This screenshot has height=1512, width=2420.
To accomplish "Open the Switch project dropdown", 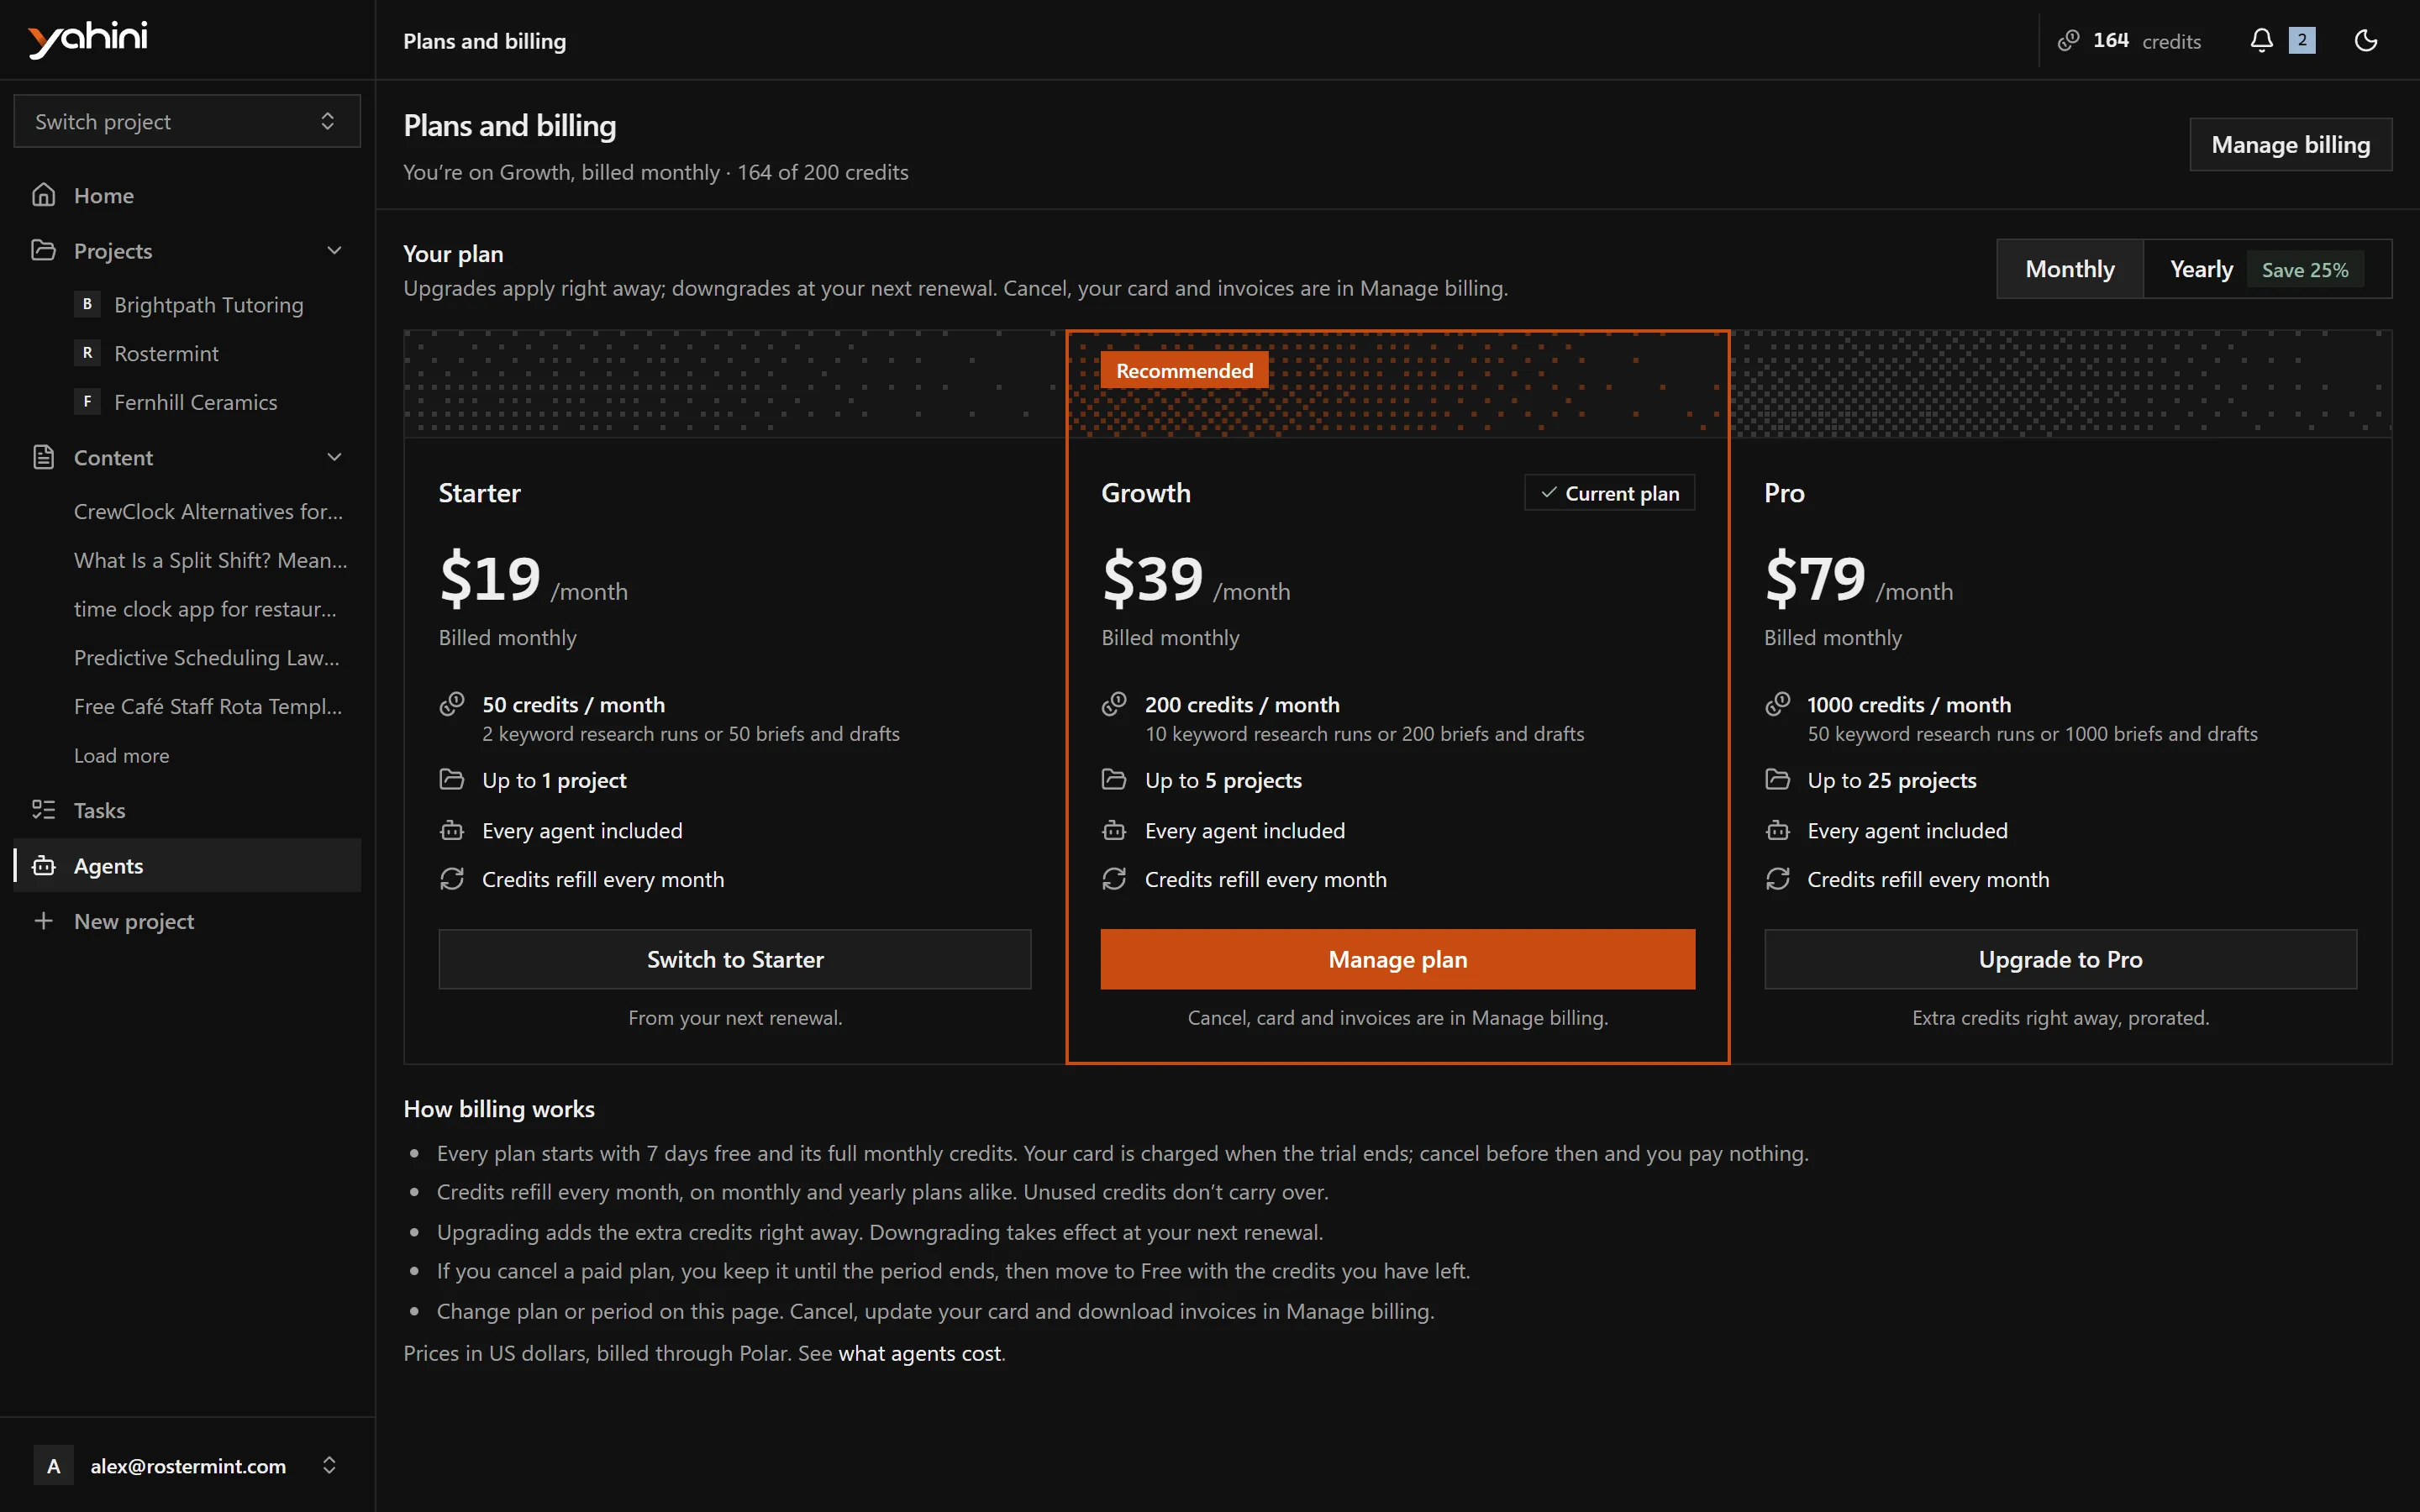I will pyautogui.click(x=187, y=121).
